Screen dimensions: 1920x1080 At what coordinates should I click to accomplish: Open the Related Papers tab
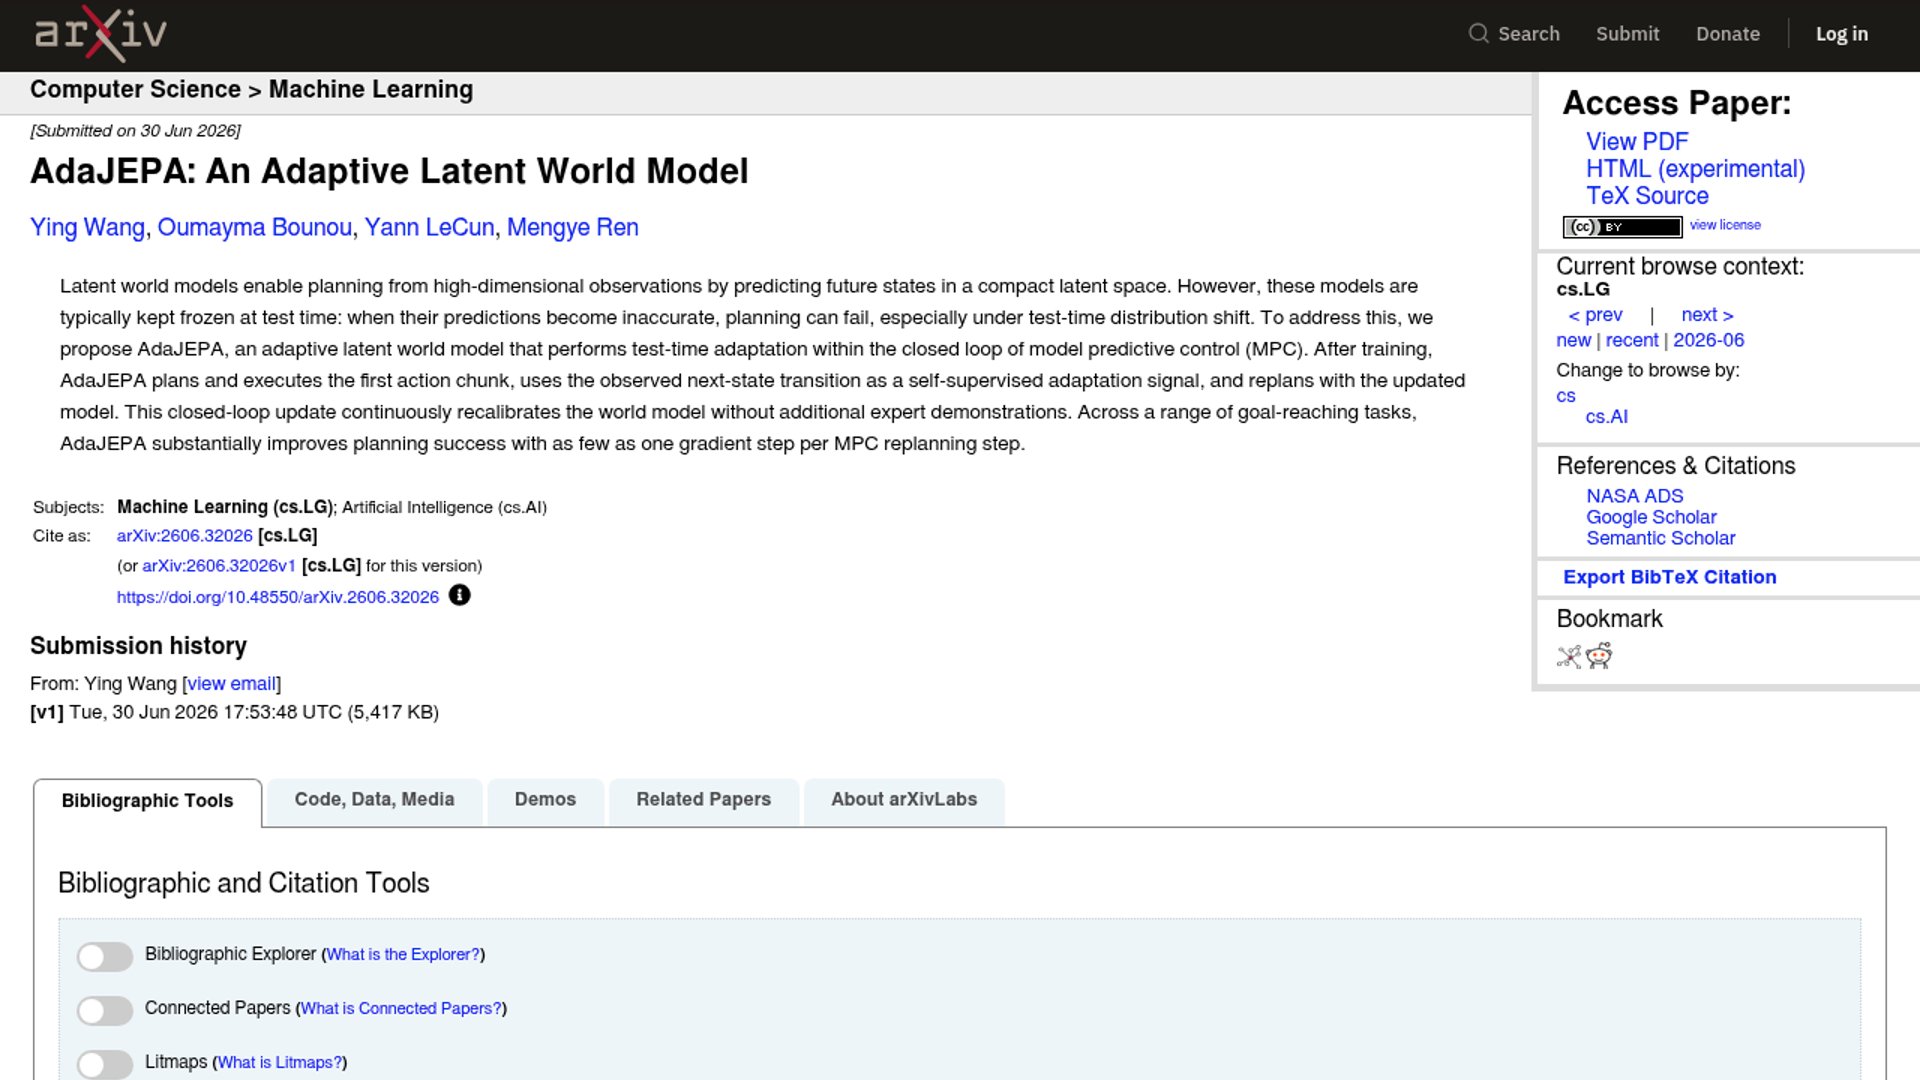[x=703, y=799]
